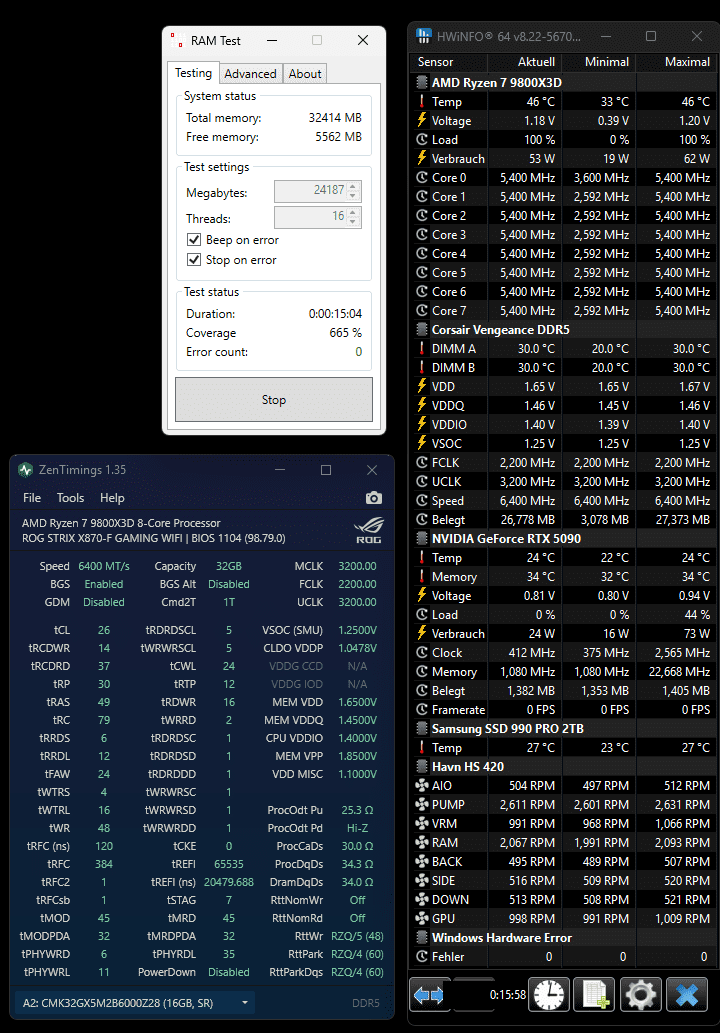Click the tCL value 26 in ZenTimings
This screenshot has height=1033, width=720.
pos(104,630)
